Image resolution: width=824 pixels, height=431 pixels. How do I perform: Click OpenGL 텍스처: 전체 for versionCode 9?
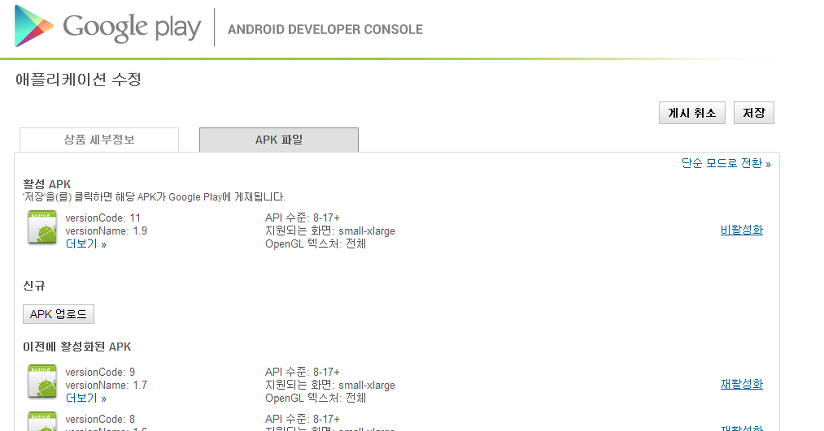tap(315, 398)
